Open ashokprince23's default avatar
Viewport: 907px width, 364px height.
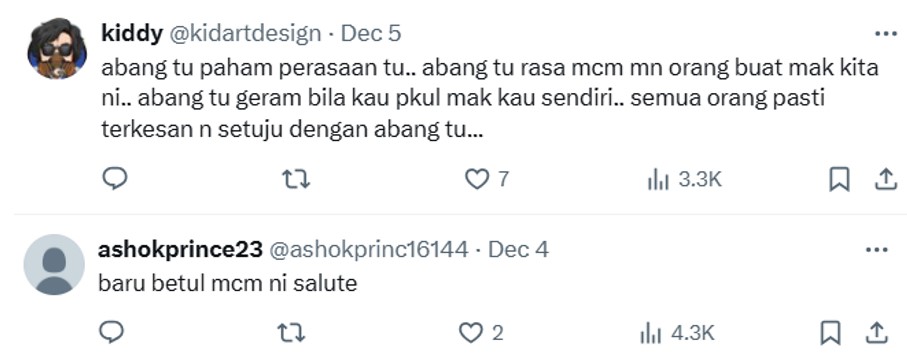(54, 264)
